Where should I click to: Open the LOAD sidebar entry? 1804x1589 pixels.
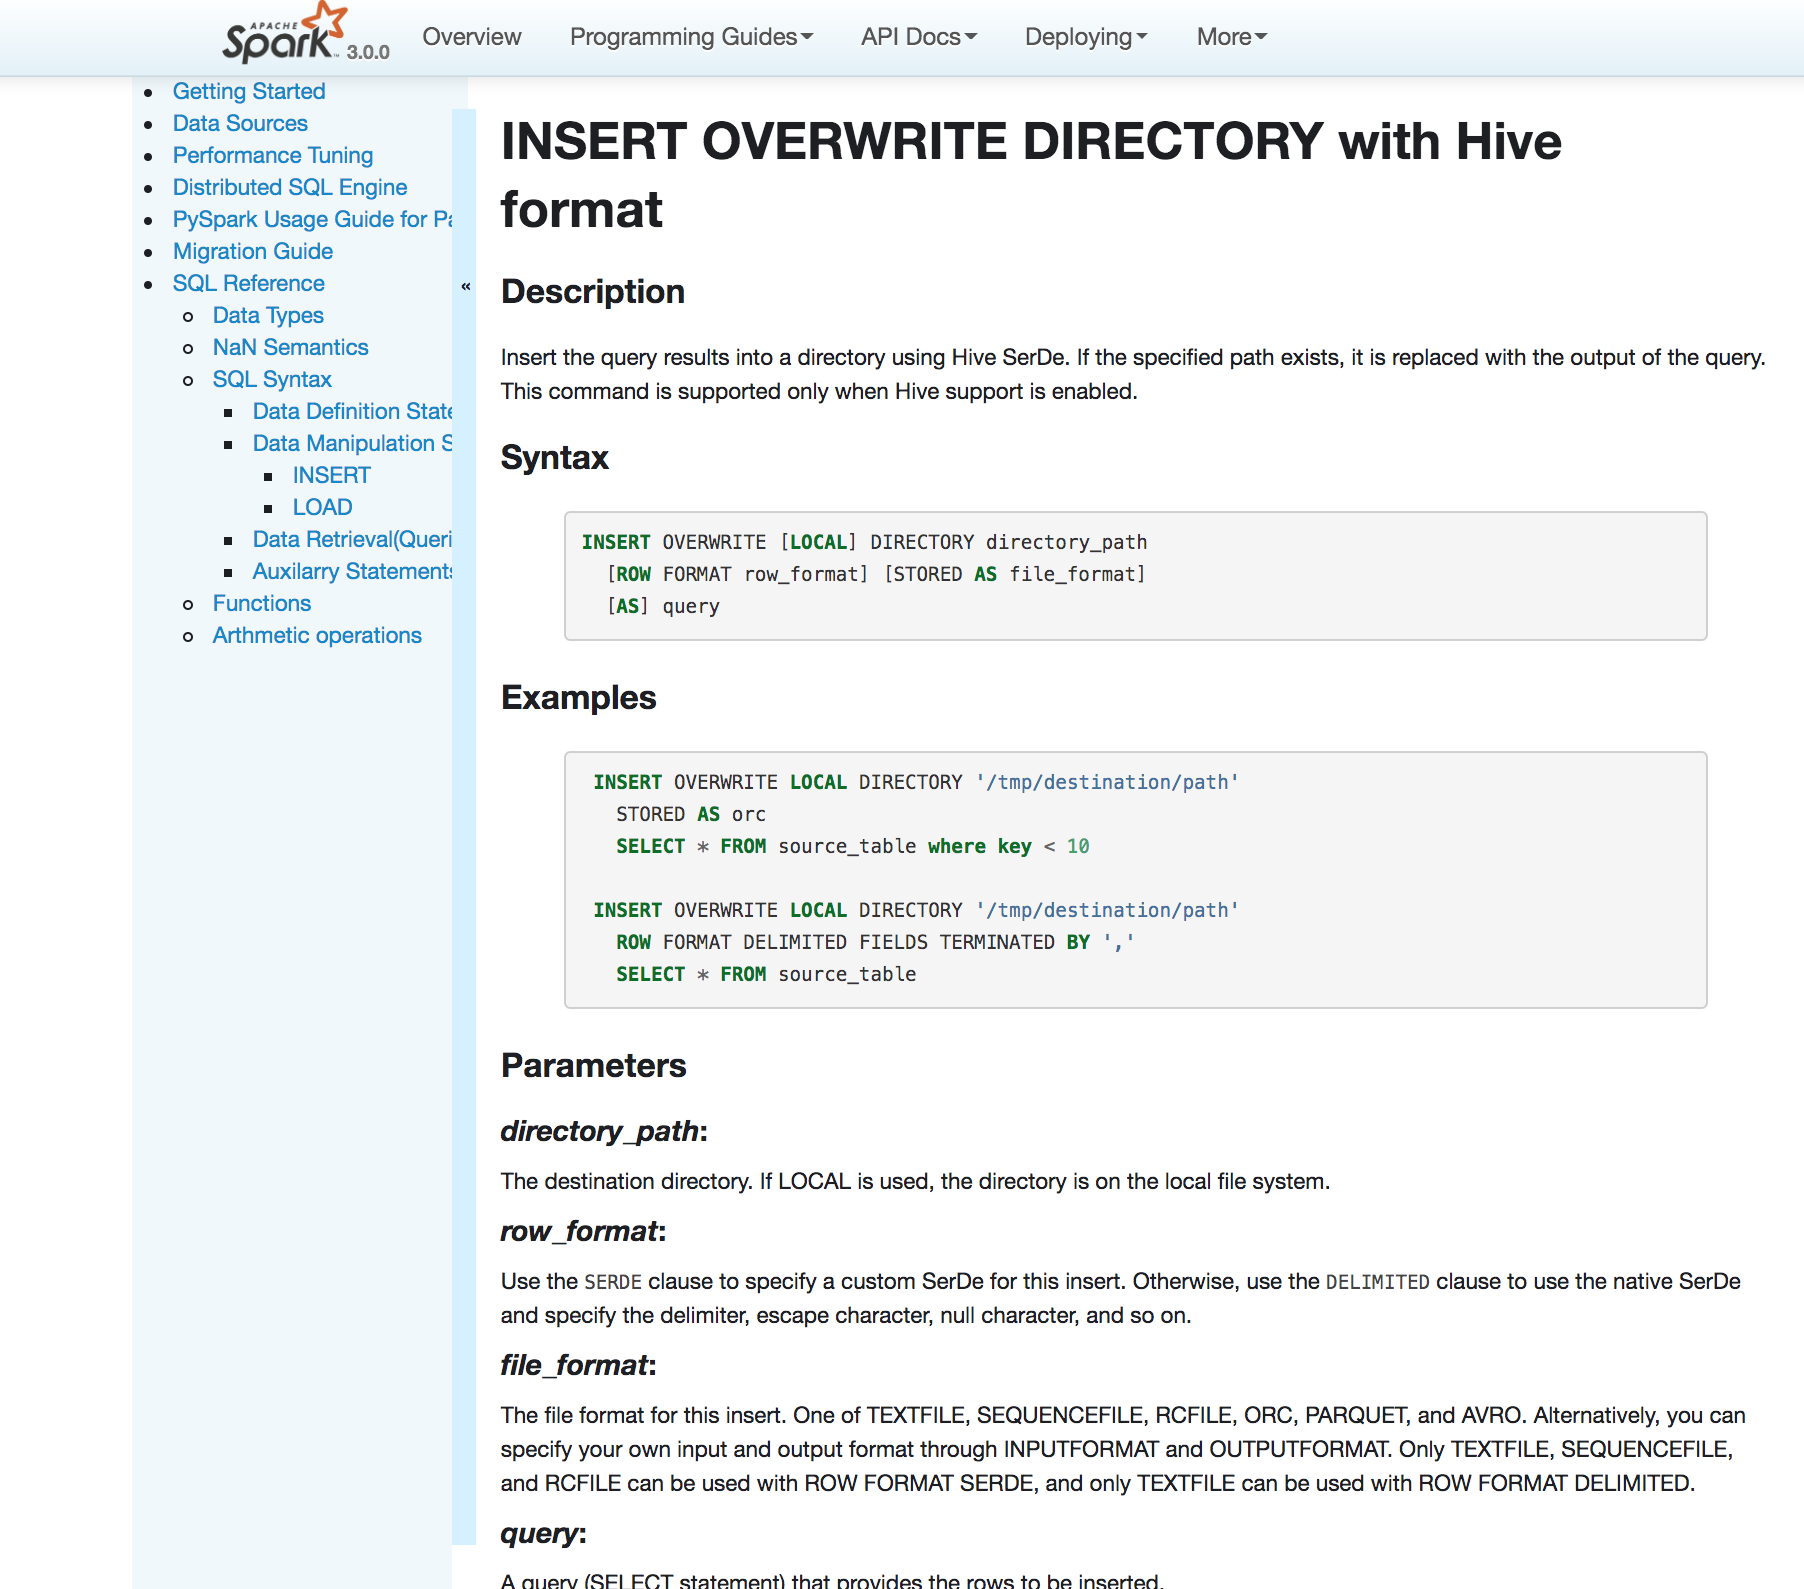coord(322,507)
